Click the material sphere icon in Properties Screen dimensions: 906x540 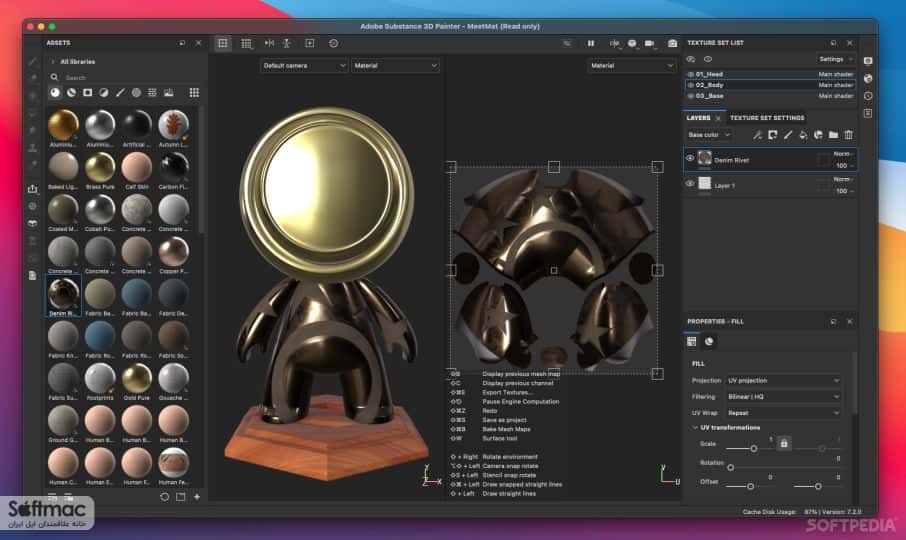(709, 341)
